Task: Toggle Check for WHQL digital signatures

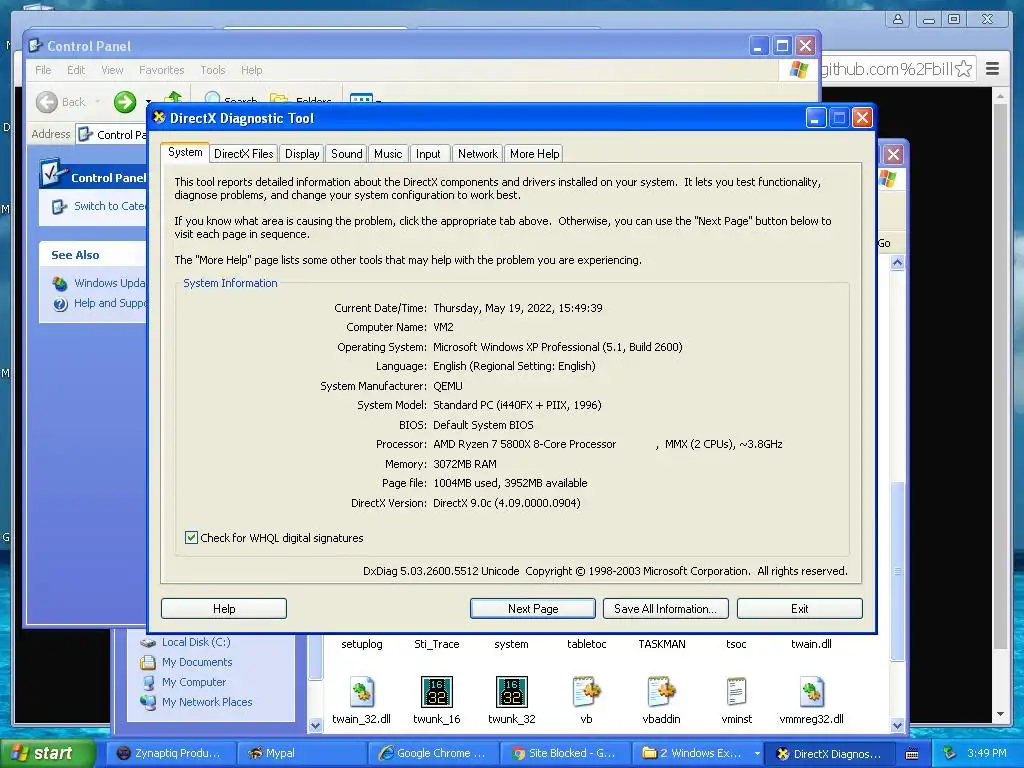Action: pos(191,537)
